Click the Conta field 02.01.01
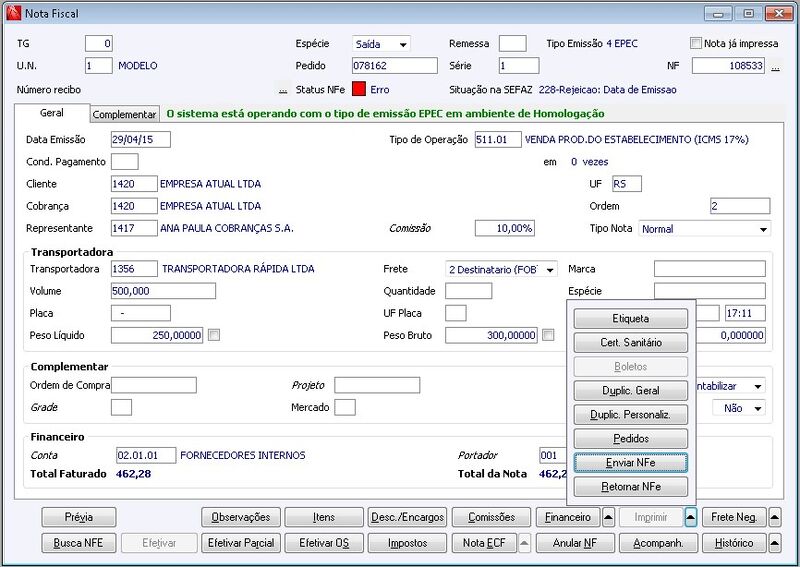This screenshot has height=567, width=800. pos(146,455)
